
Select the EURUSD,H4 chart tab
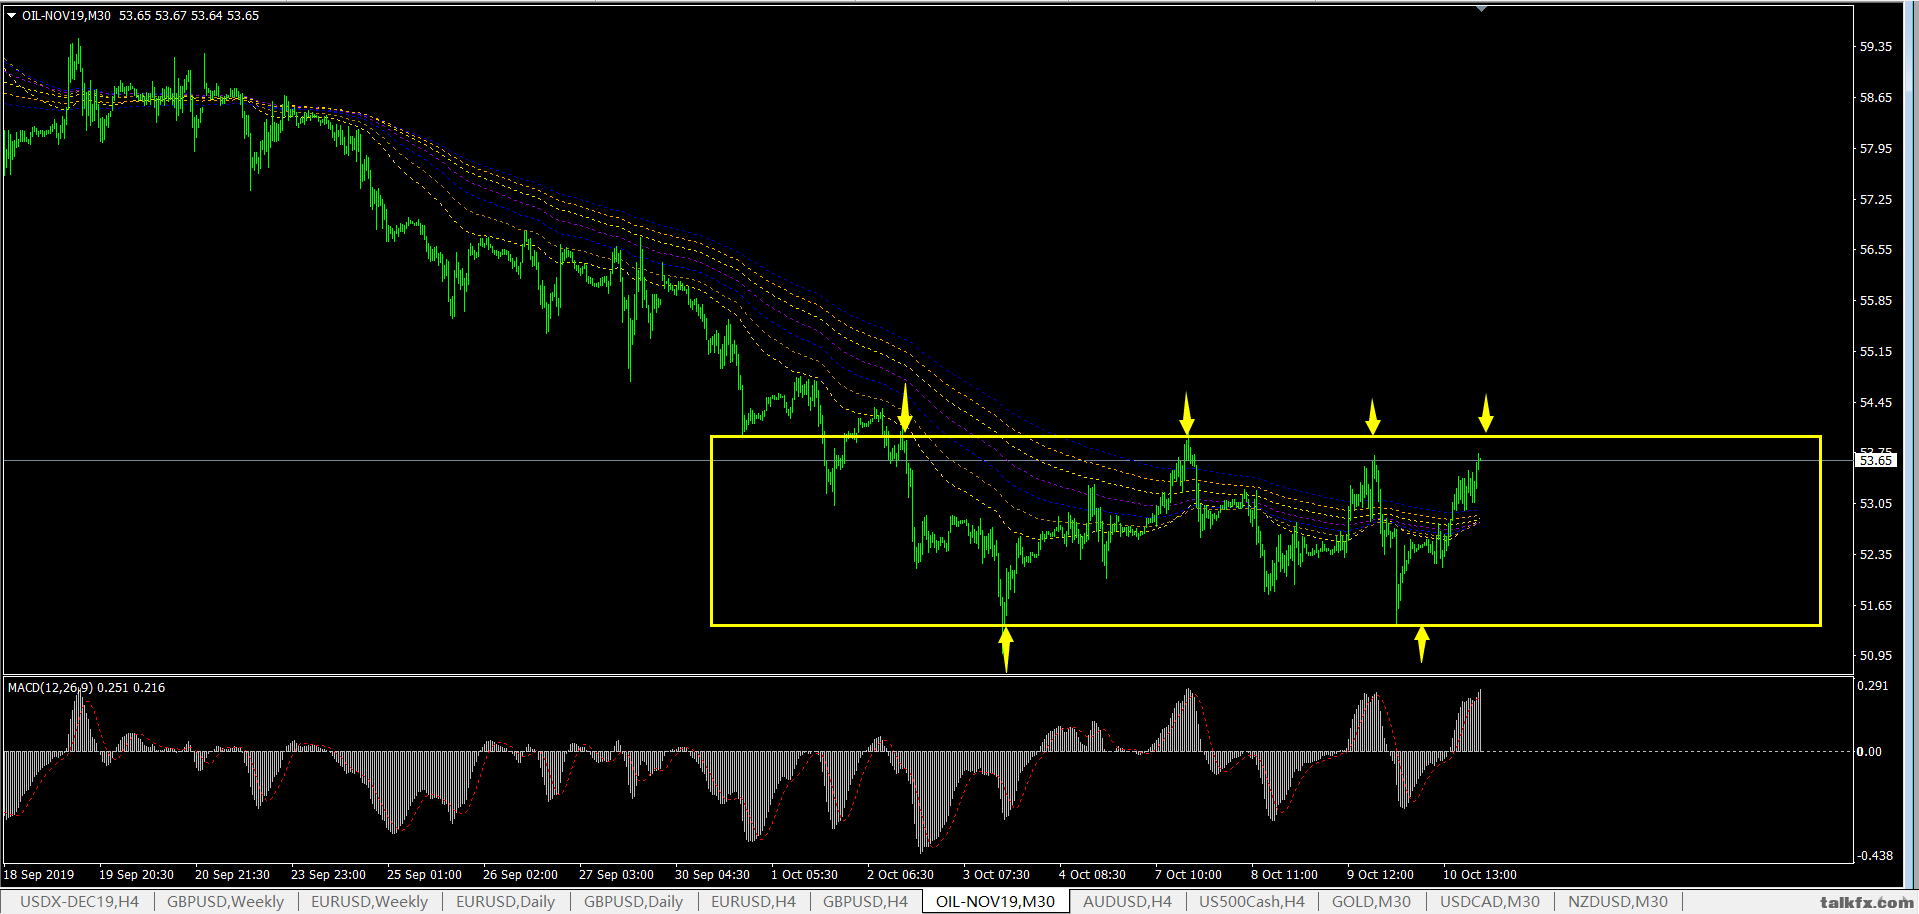[x=753, y=901]
